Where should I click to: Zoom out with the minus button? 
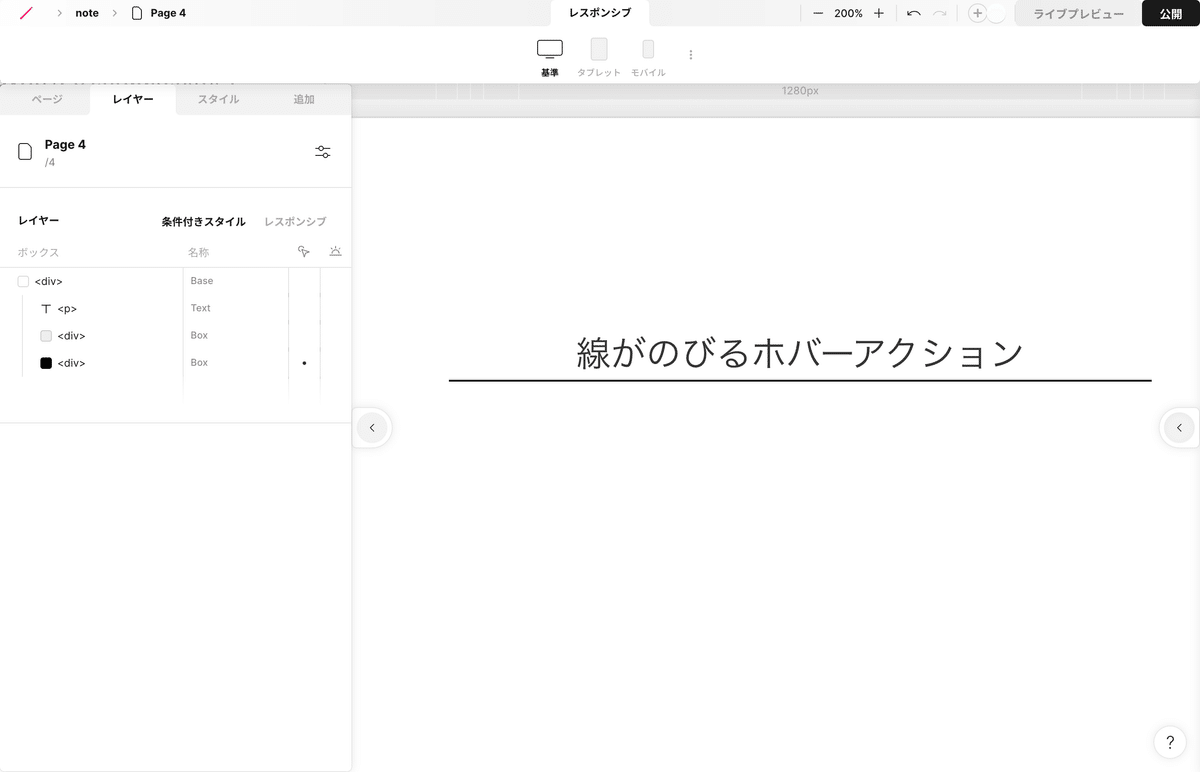[x=818, y=13]
